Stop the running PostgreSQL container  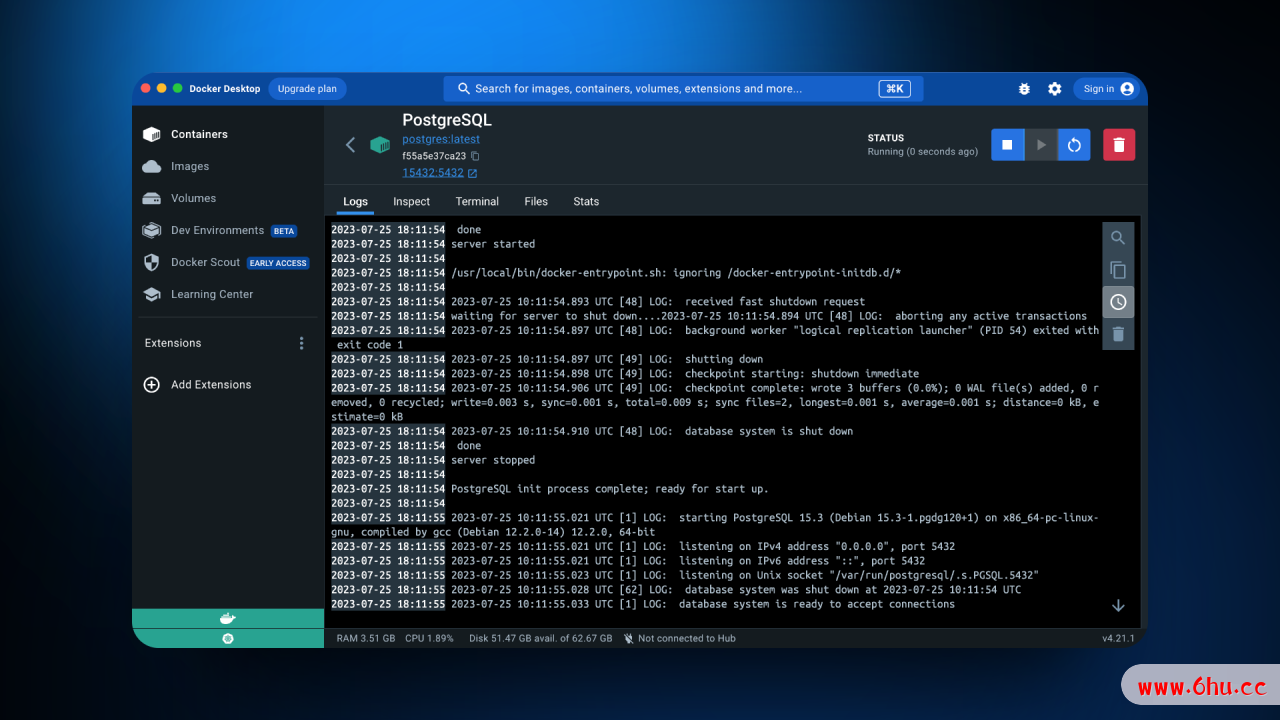[x=1007, y=145]
